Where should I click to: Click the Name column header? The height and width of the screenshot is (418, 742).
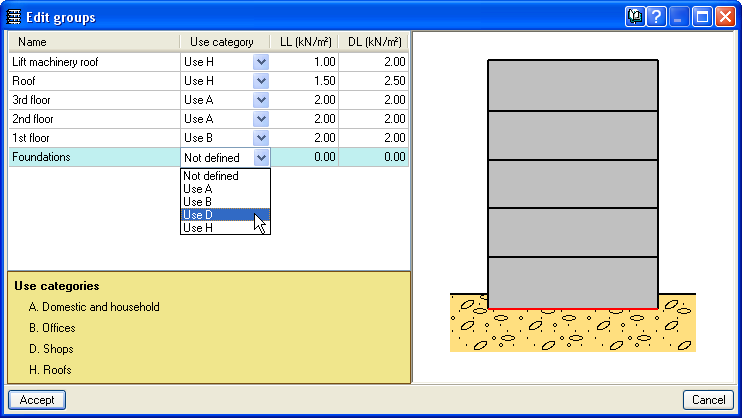point(94,42)
